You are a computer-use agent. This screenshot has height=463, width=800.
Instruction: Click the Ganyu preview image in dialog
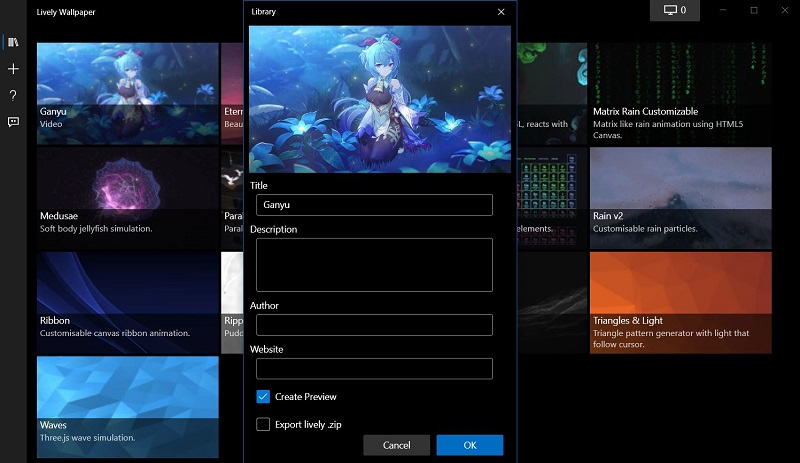[380, 99]
